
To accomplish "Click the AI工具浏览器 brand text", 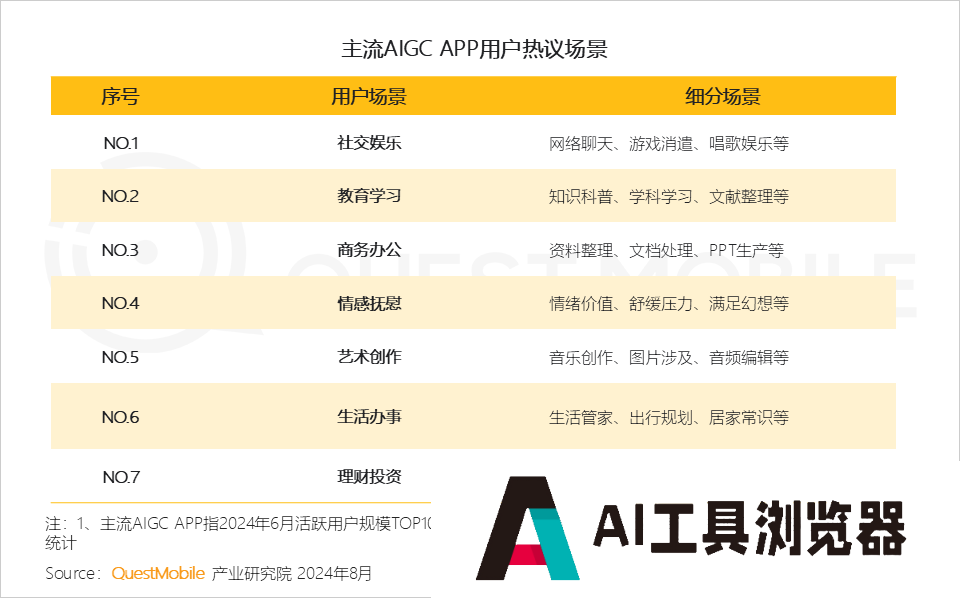I will click(x=749, y=528).
